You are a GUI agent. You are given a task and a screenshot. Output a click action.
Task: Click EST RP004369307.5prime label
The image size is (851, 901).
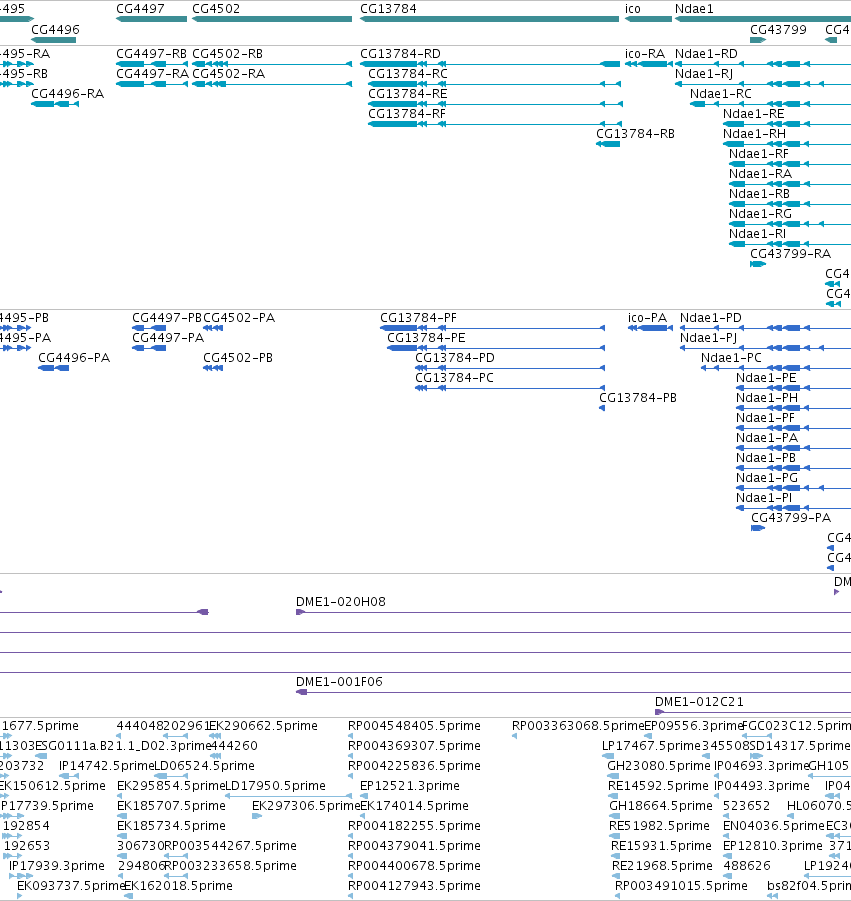414,745
